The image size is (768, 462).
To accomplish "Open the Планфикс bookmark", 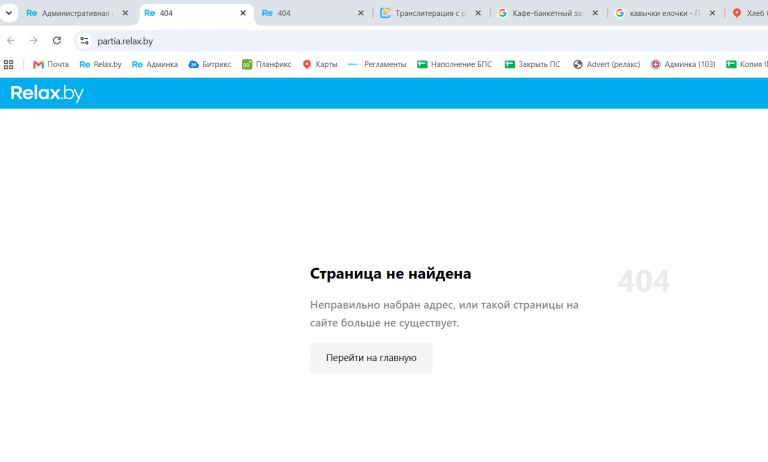I will [x=266, y=64].
